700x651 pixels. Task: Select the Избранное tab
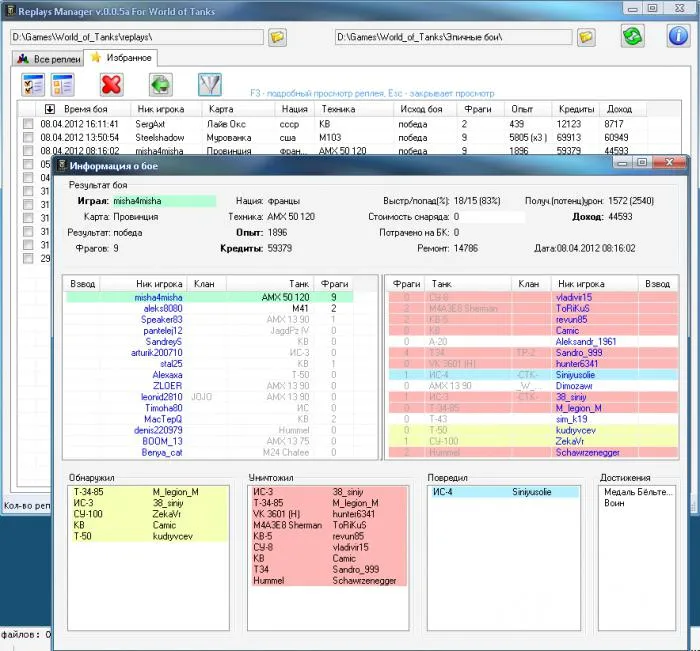click(x=121, y=58)
